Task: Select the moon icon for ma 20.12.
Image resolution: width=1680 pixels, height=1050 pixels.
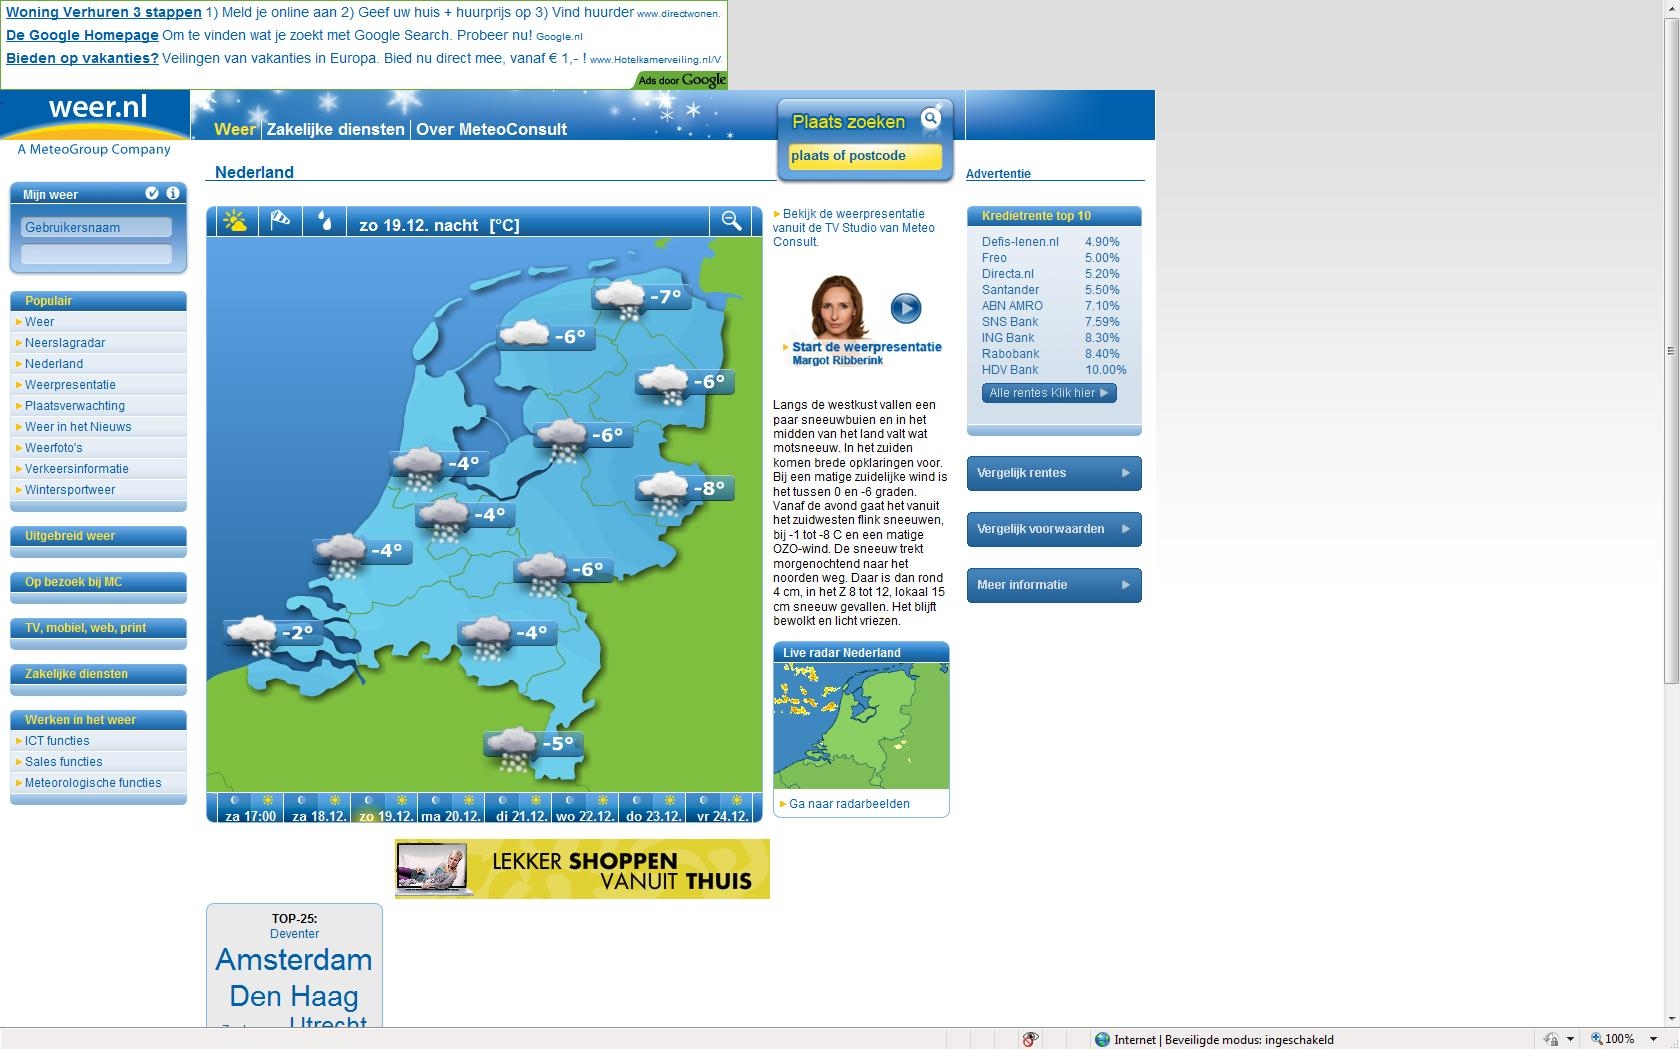Action: point(435,801)
